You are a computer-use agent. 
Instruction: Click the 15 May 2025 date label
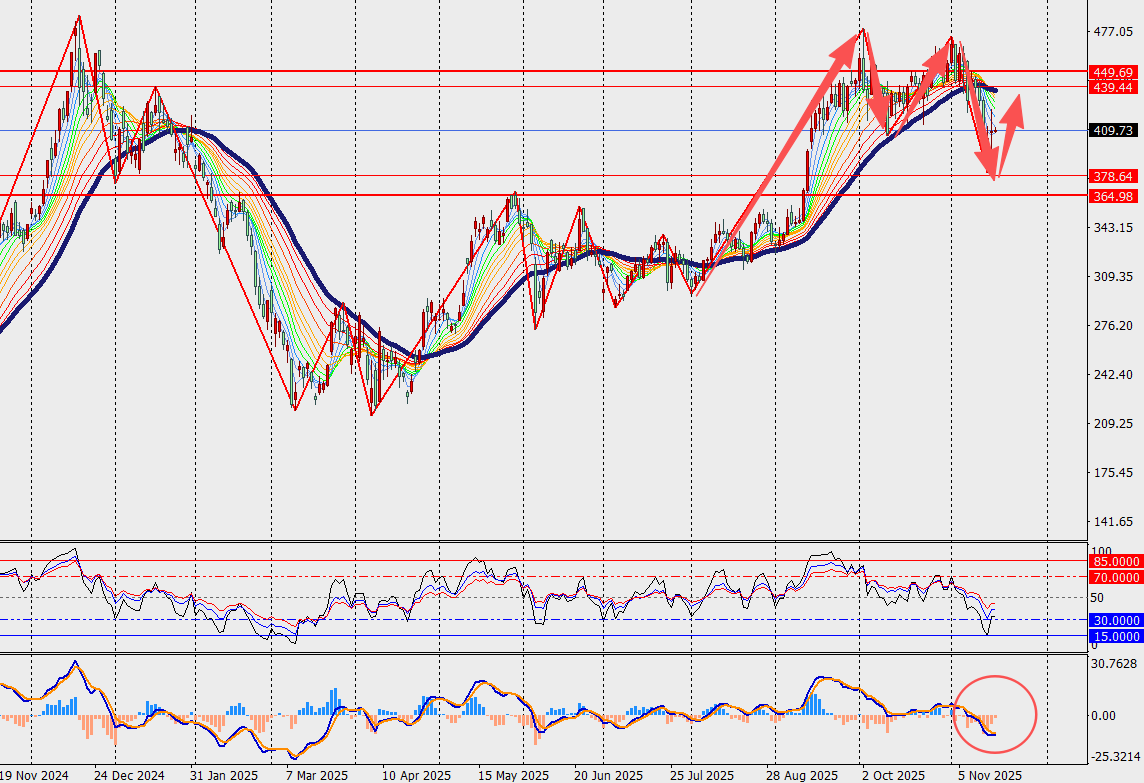click(512, 775)
